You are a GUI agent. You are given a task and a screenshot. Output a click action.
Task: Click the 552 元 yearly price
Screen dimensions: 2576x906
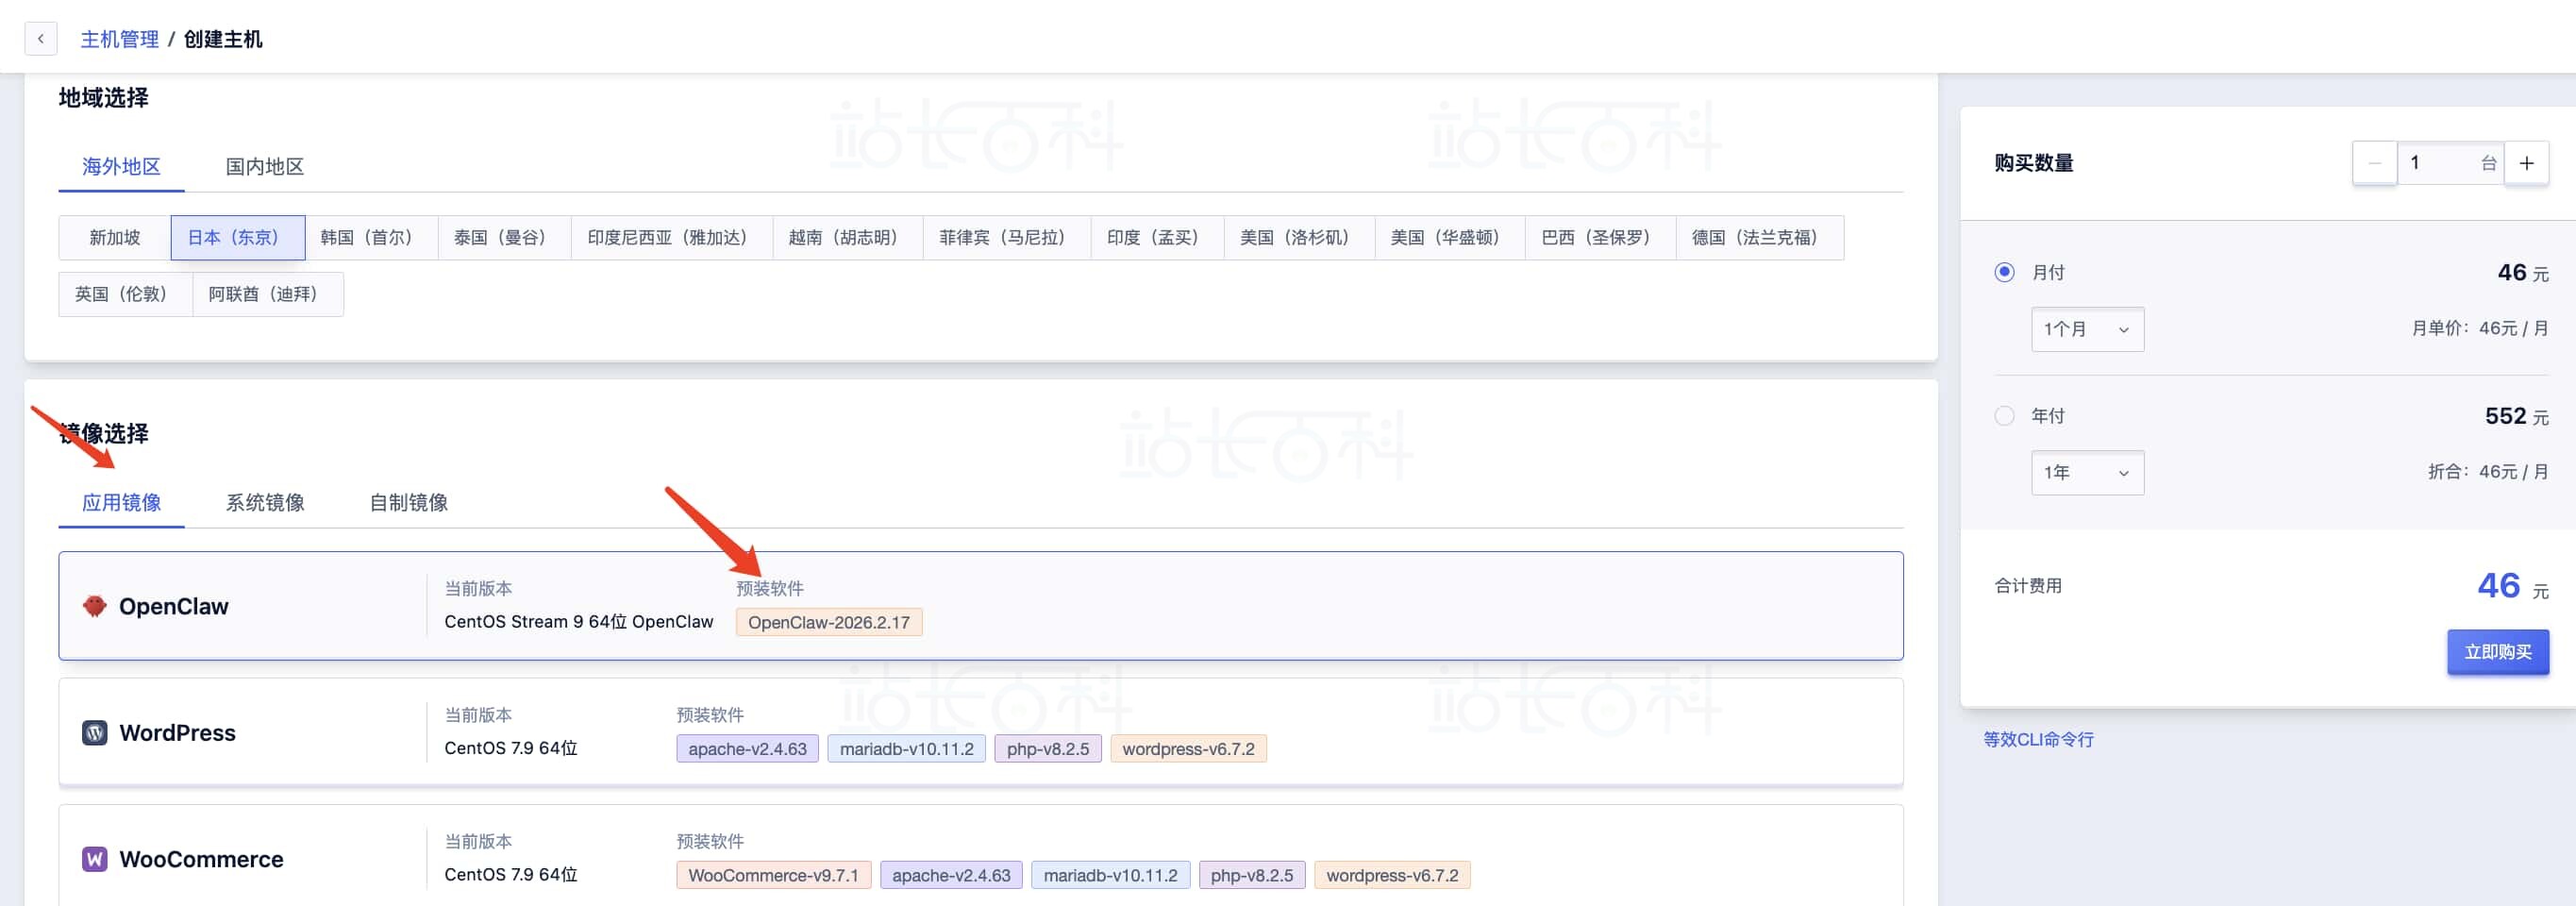click(2516, 416)
